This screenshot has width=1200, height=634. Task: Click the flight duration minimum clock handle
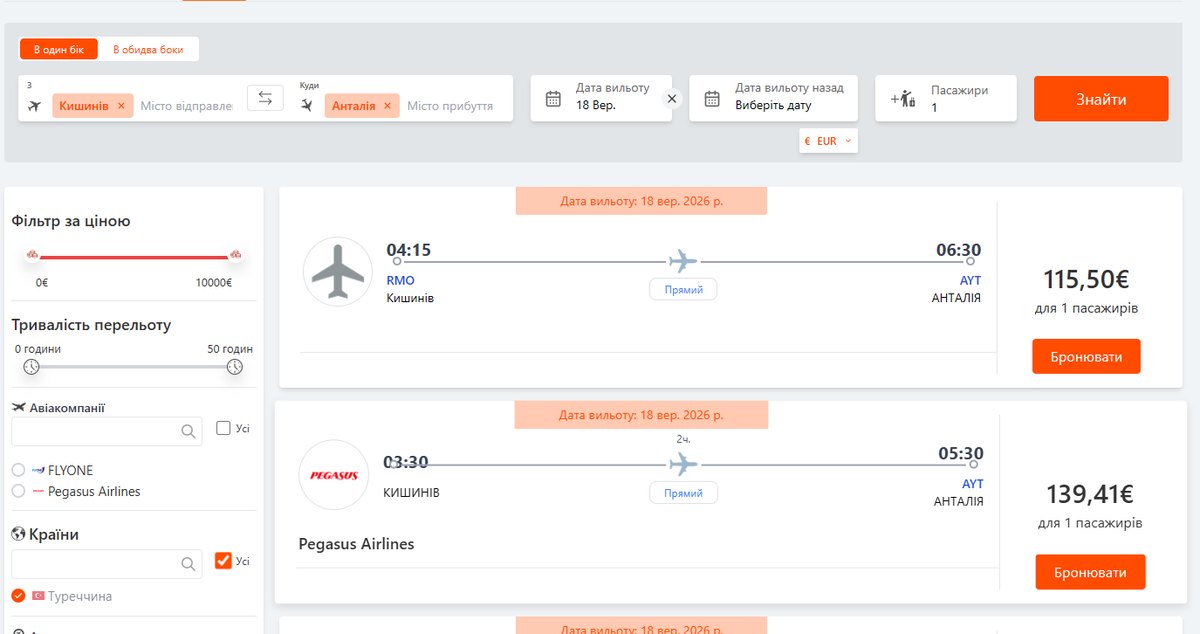pyautogui.click(x=31, y=367)
